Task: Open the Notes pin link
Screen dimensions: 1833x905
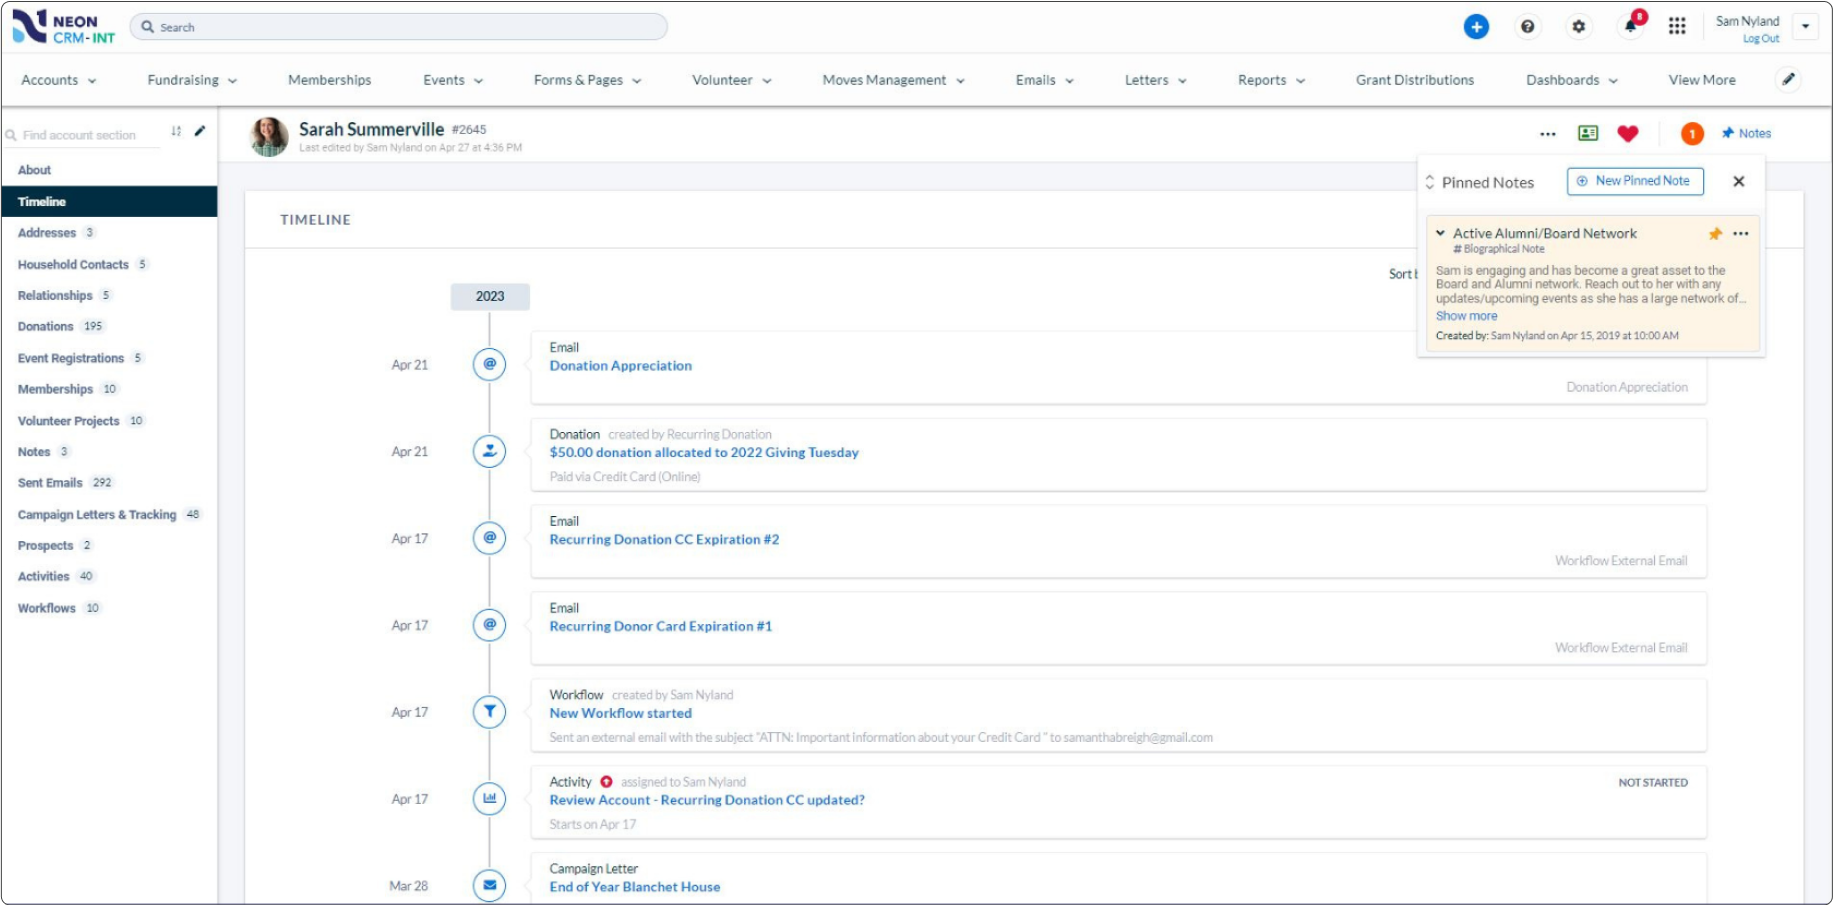Action: point(1746,133)
